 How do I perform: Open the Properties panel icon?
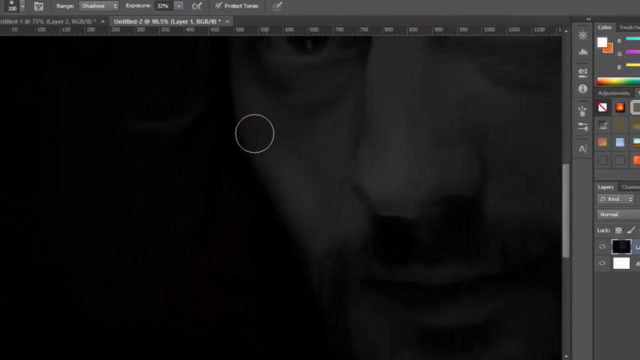(x=583, y=73)
